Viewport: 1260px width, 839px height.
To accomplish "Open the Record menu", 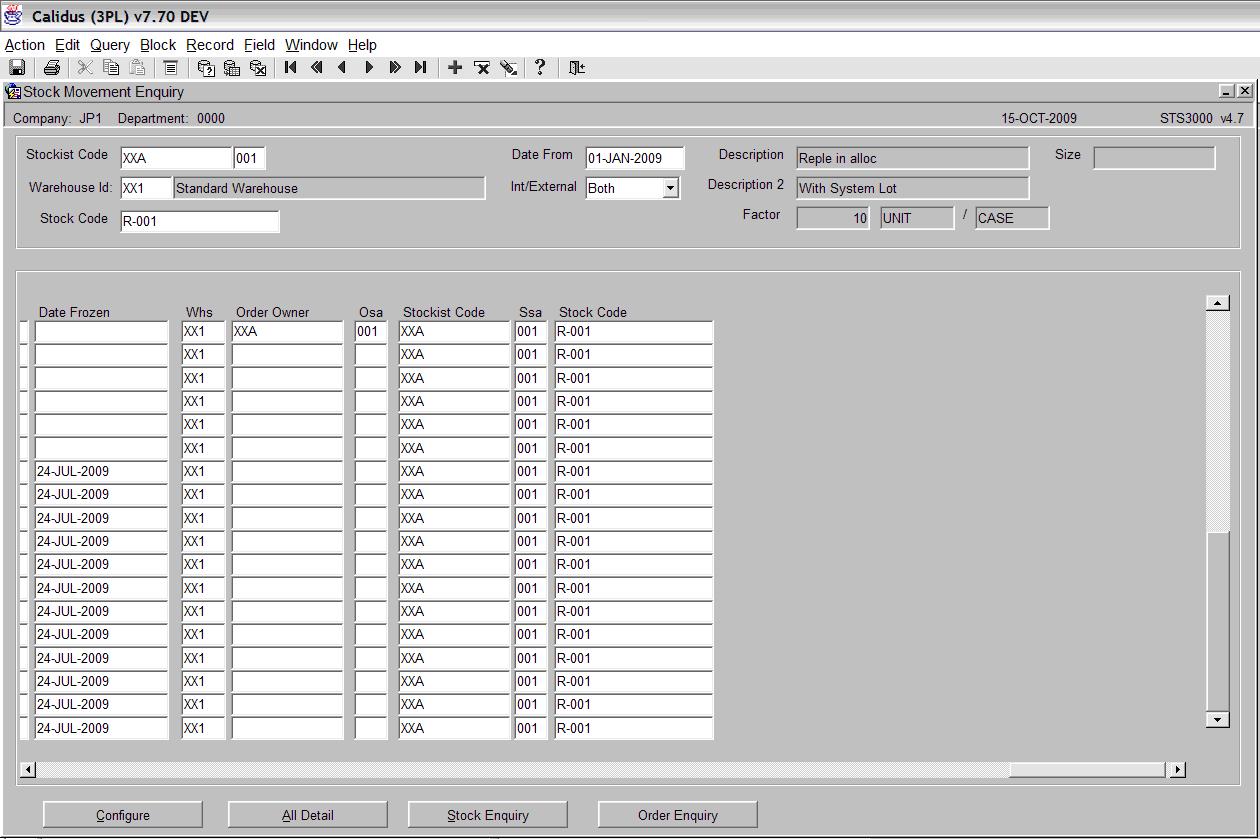I will (x=210, y=45).
